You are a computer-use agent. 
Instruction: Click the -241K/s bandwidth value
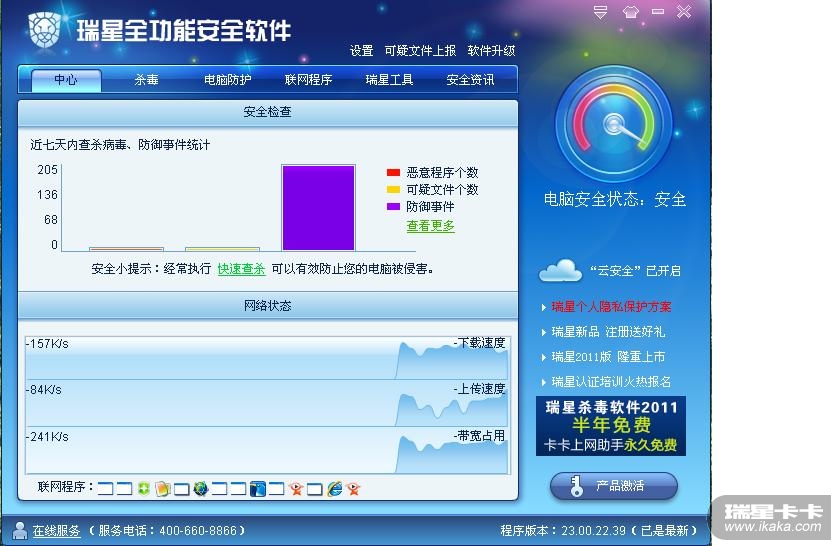(x=47, y=437)
